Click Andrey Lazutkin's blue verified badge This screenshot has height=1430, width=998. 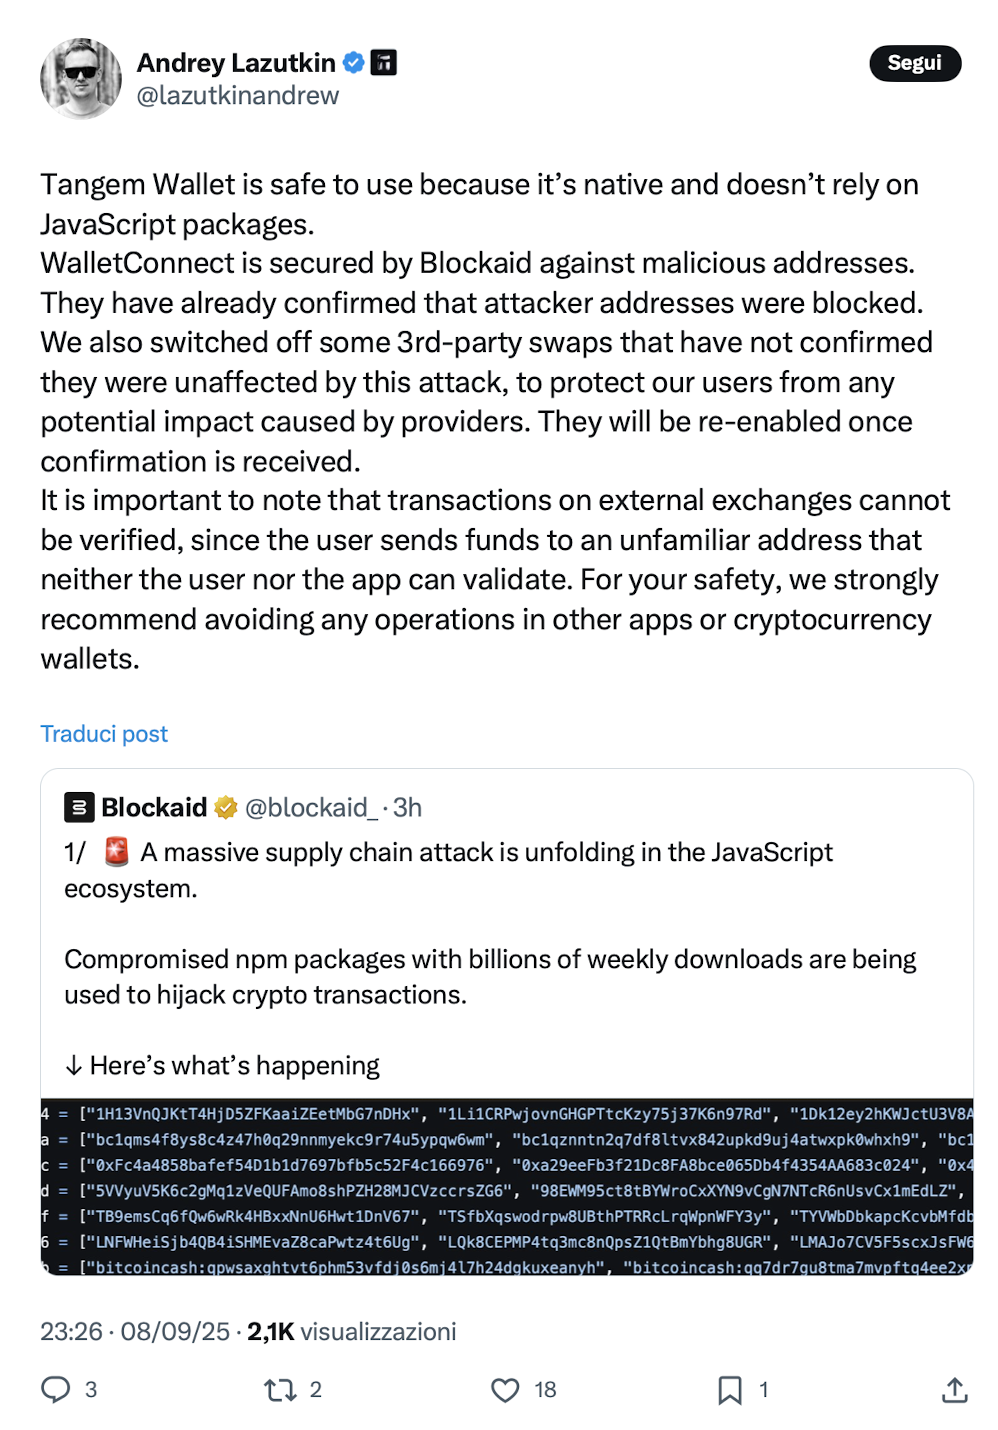point(354,63)
